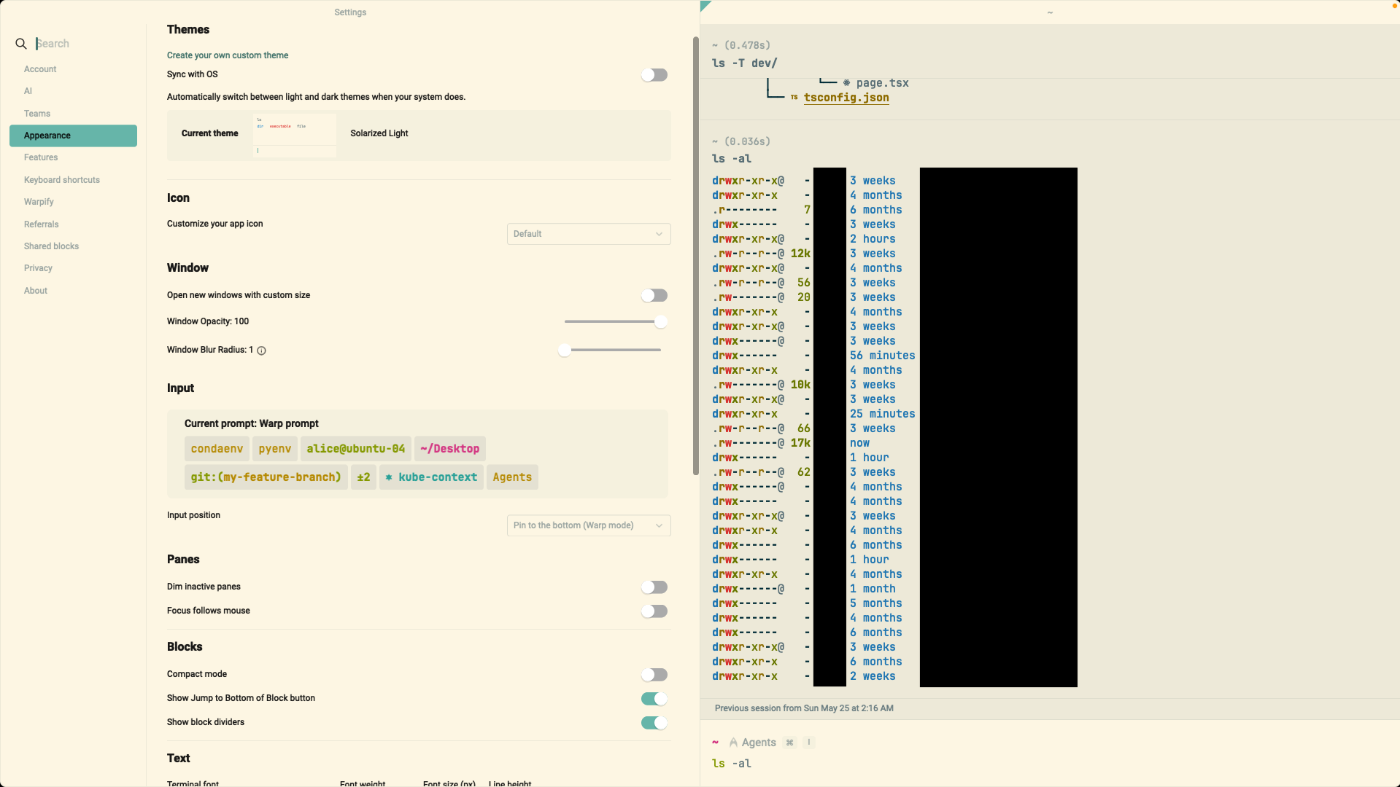The image size is (1400, 787).
Task: Click the git:(my-feature-branch) prompt chip
Action: click(266, 477)
